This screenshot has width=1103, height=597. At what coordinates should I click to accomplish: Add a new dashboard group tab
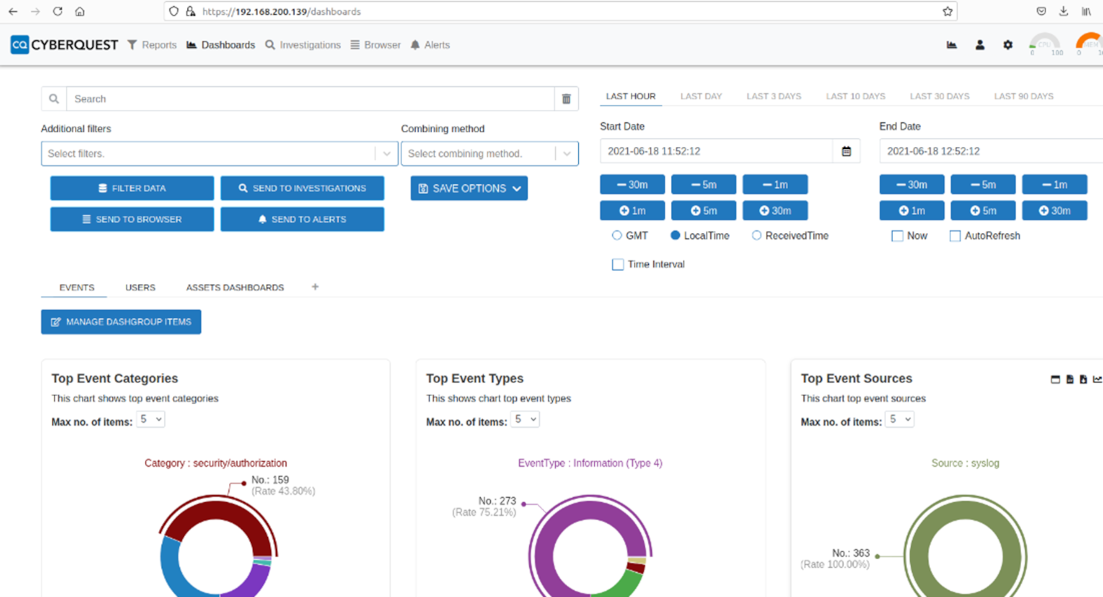pos(315,287)
